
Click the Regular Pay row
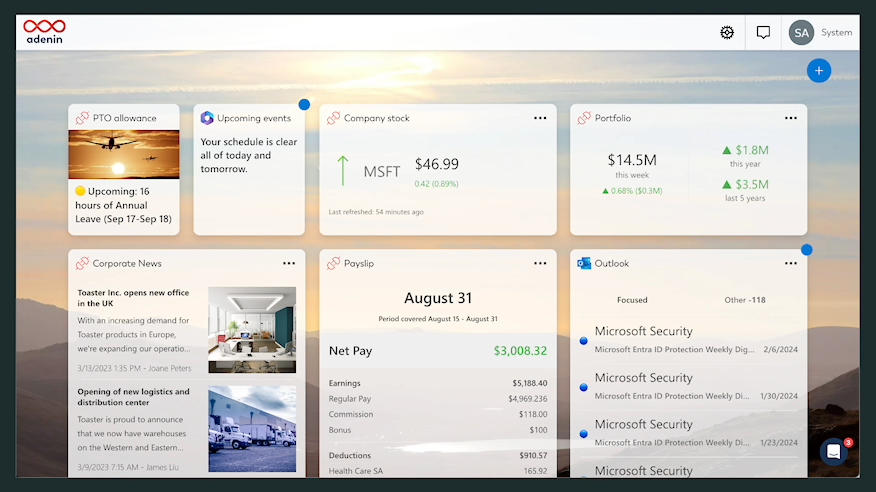coord(438,399)
